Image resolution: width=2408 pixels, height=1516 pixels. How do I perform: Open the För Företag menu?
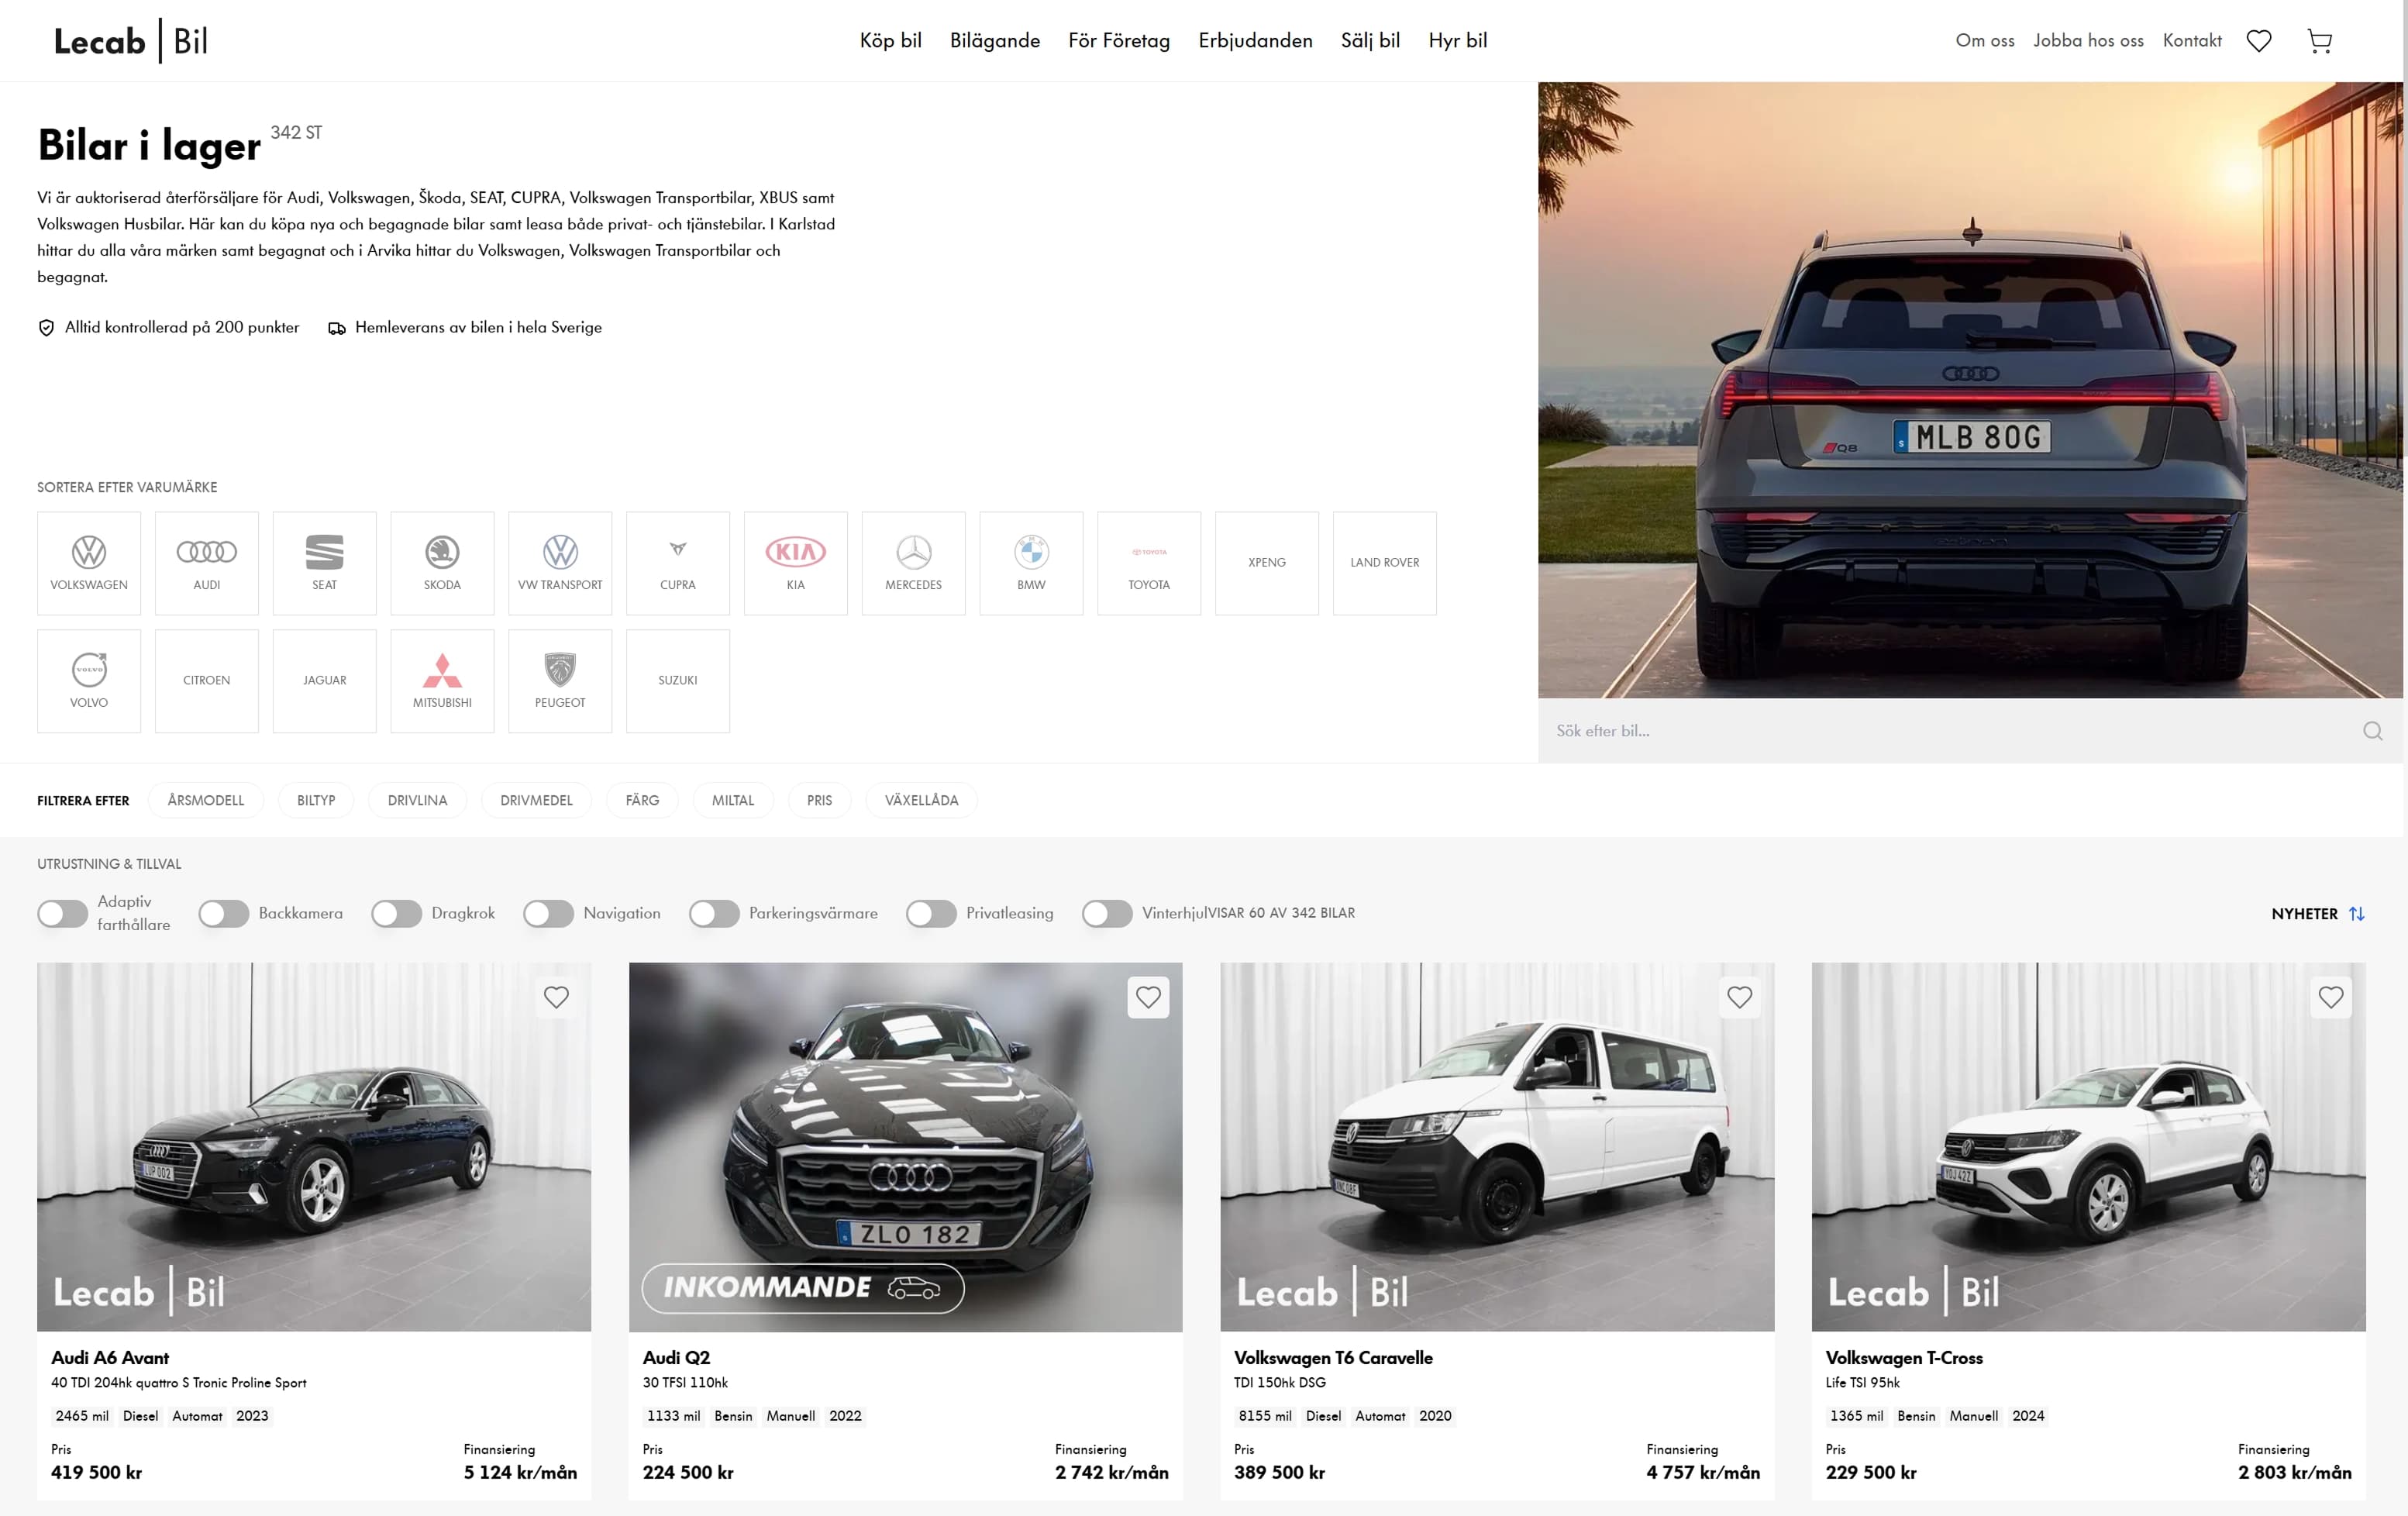click(1119, 41)
